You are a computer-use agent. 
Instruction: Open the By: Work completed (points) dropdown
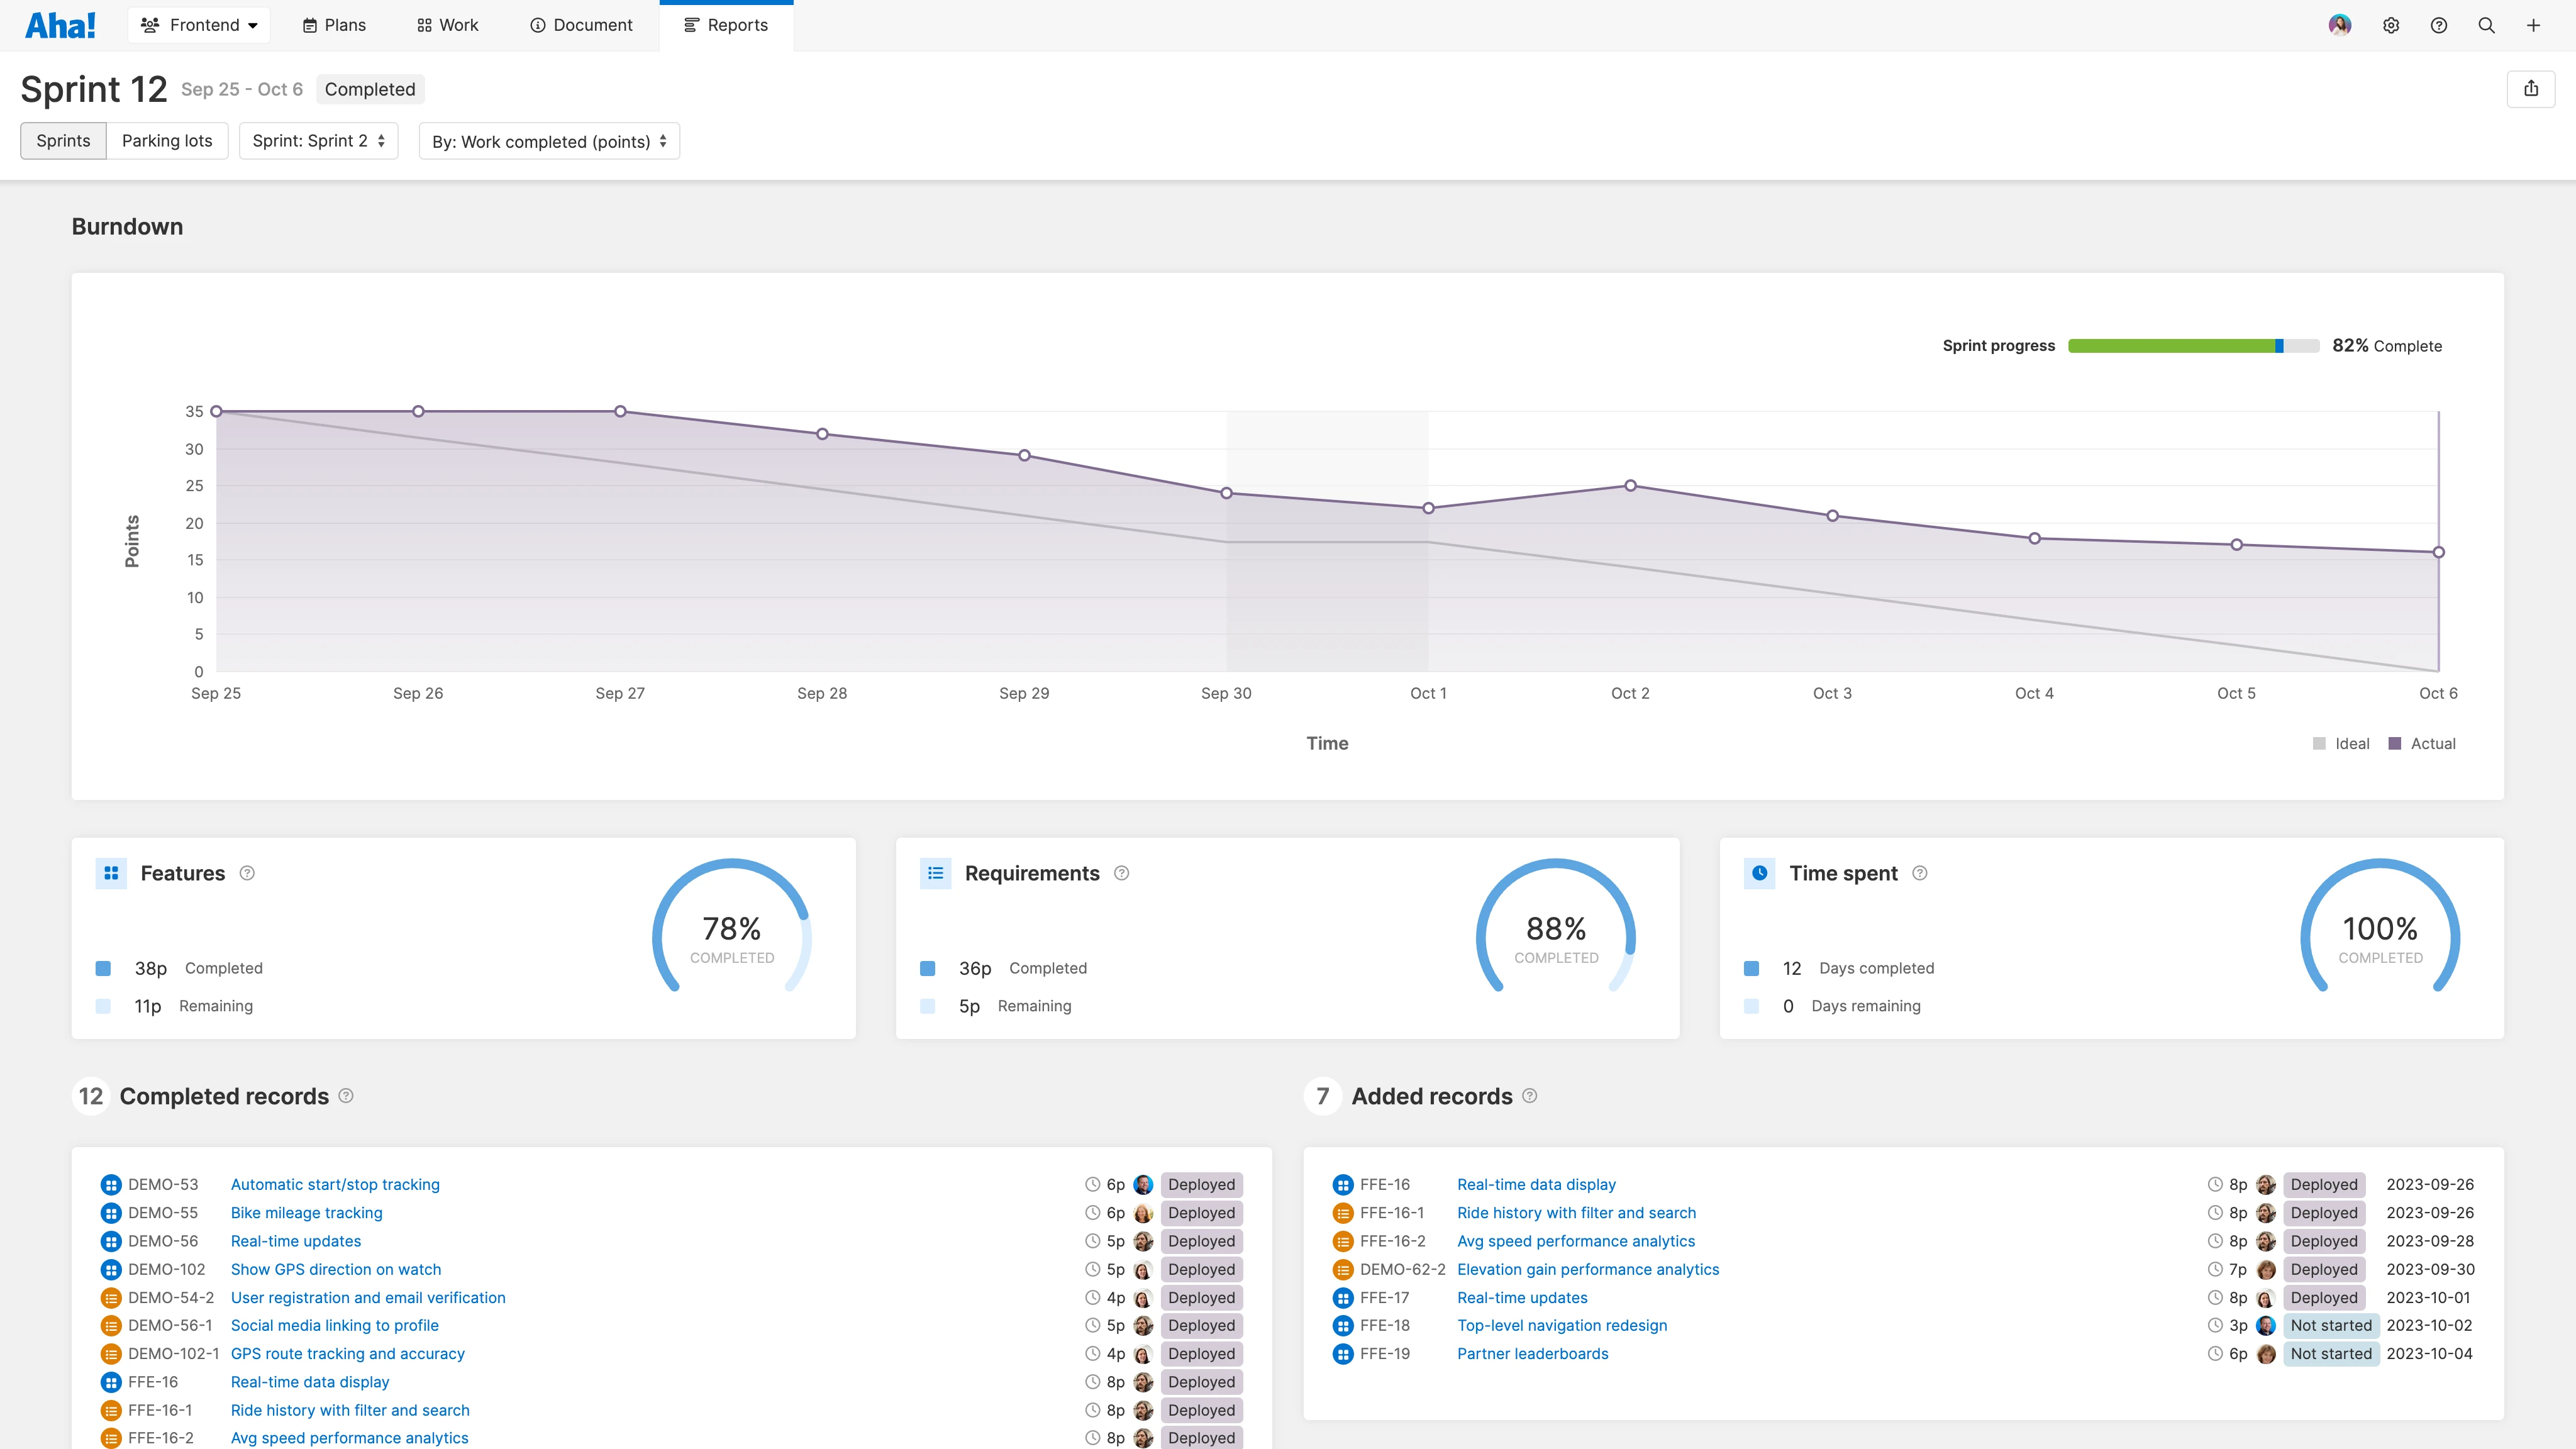pos(548,141)
